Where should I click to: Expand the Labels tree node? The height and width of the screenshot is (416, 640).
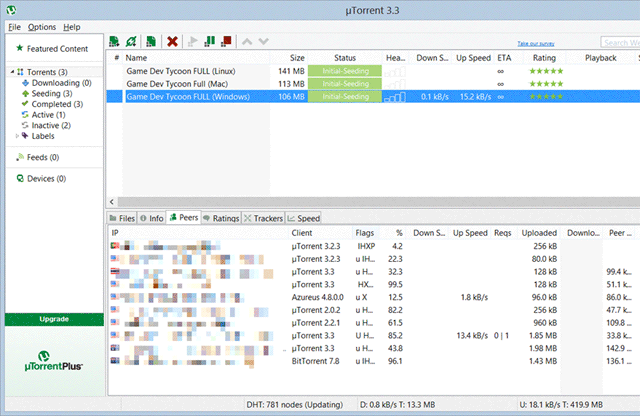pyautogui.click(x=17, y=136)
